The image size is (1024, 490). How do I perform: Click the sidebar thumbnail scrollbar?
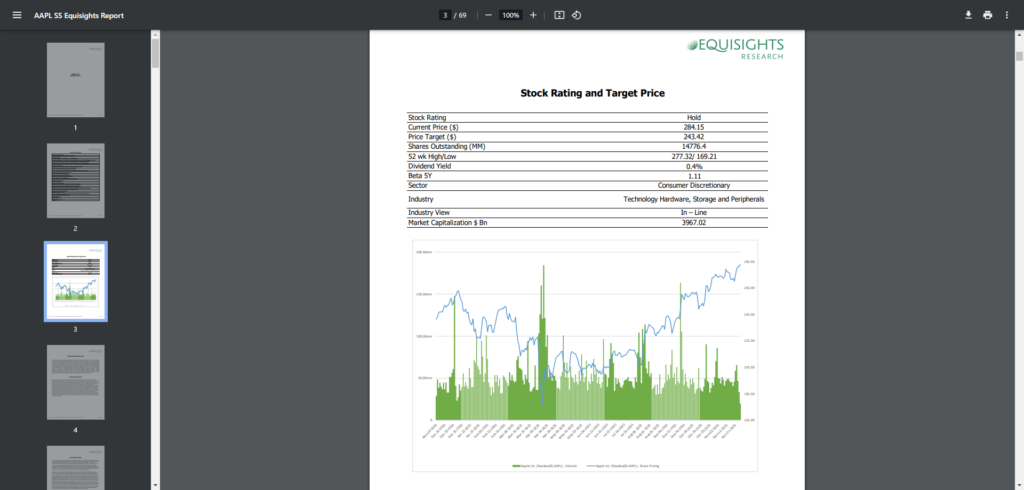155,52
